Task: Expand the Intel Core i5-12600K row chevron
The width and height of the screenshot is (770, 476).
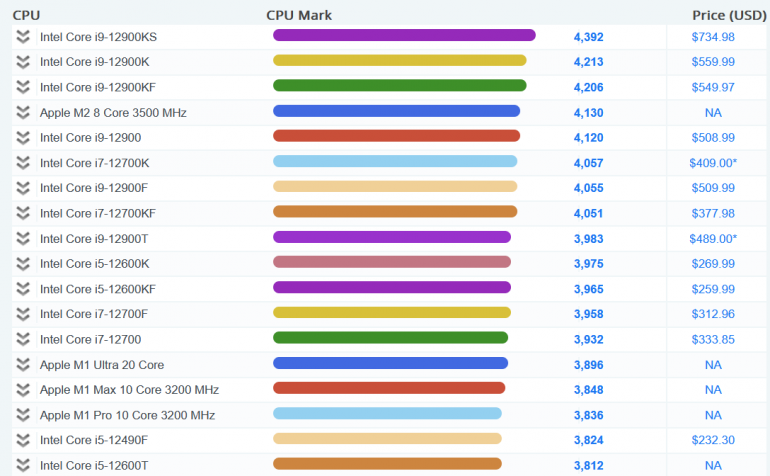Action: (x=23, y=264)
